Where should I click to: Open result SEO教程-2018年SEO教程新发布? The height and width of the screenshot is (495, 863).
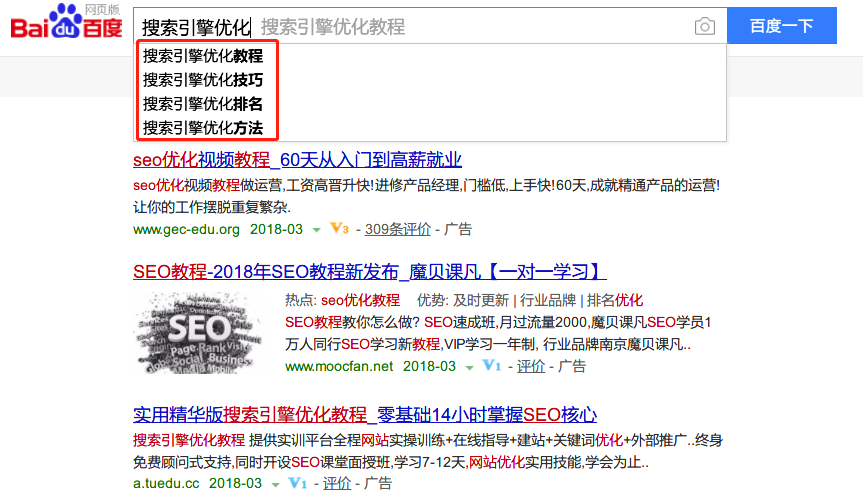pyautogui.click(x=370, y=271)
